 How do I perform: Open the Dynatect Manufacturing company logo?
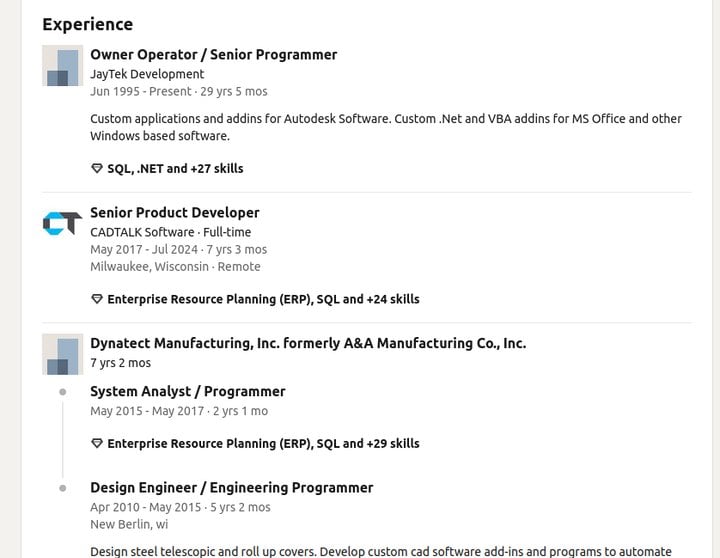click(62, 354)
